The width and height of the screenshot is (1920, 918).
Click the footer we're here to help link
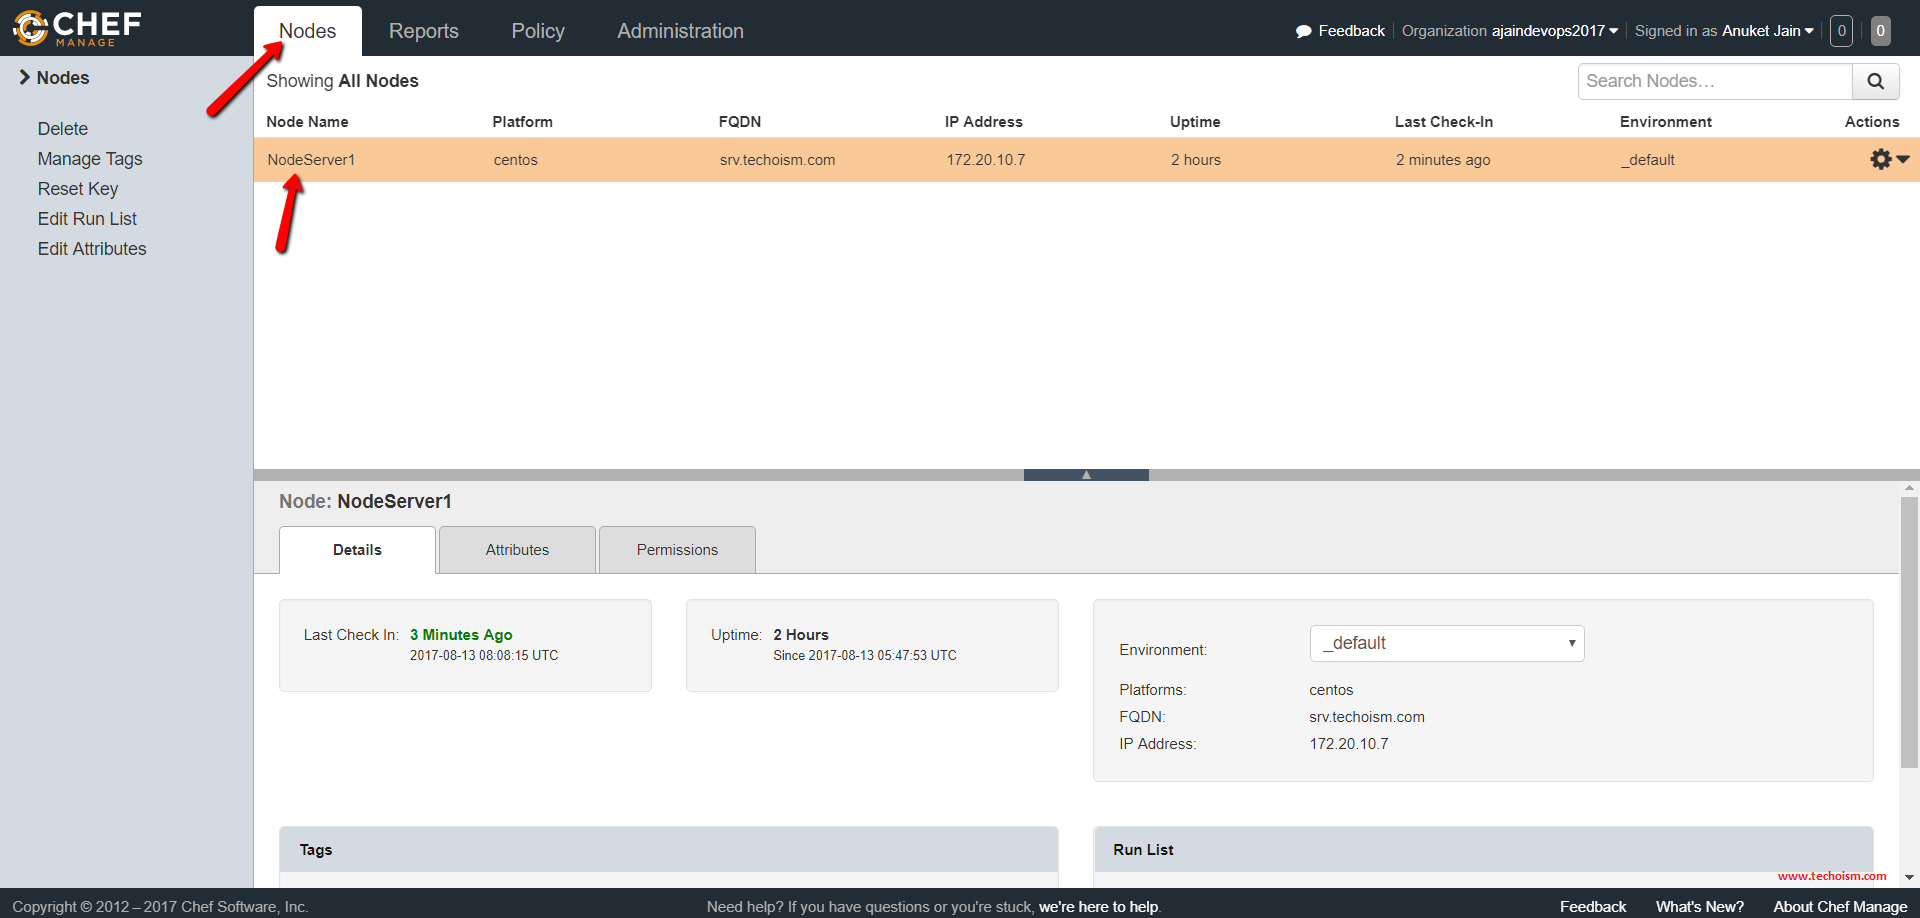click(1099, 907)
